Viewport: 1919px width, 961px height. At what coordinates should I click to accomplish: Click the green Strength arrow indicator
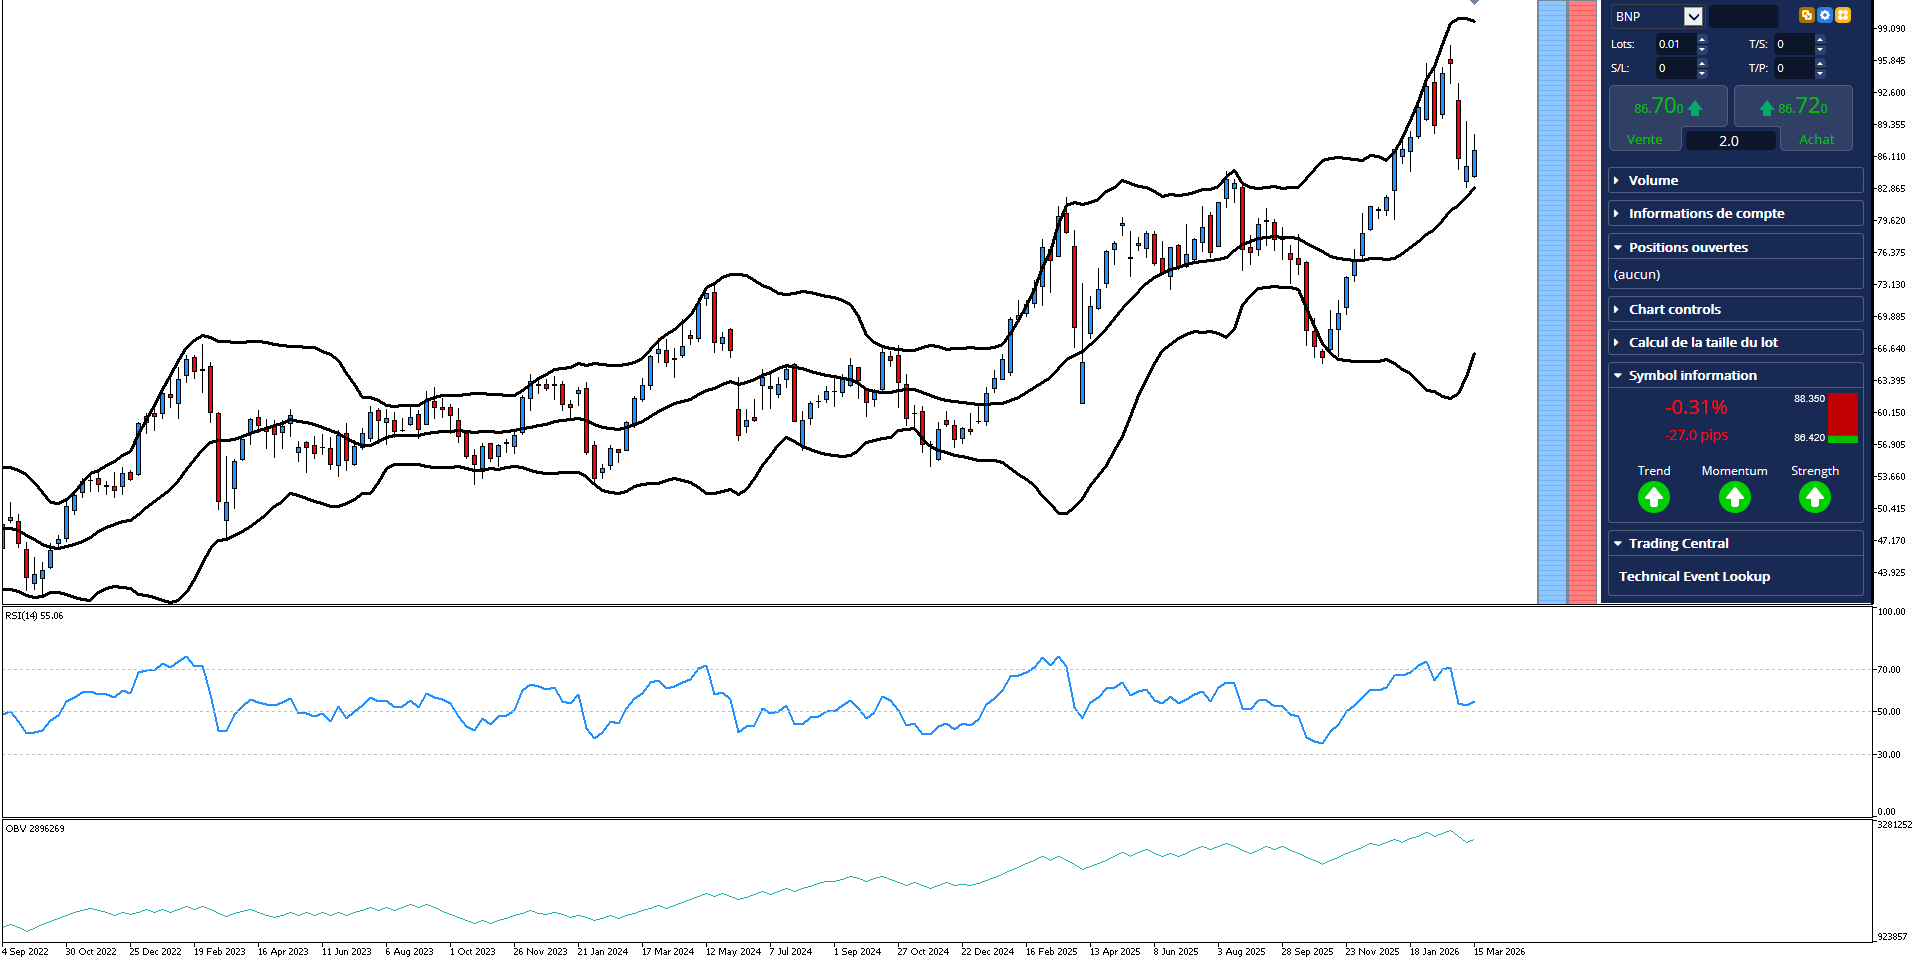(1815, 497)
